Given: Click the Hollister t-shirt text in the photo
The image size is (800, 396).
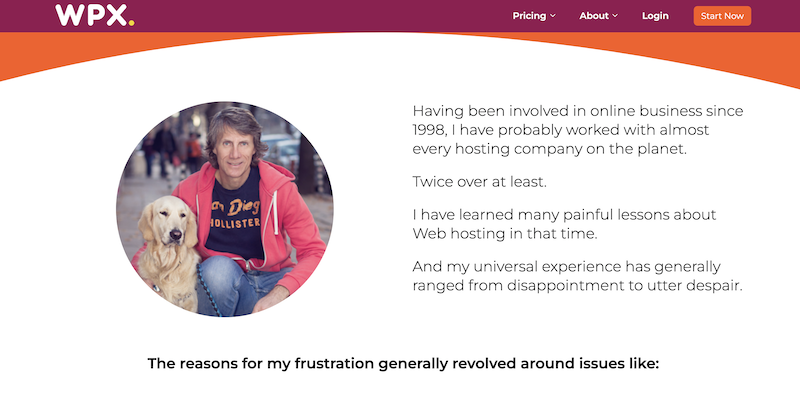Looking at the screenshot, I should [x=235, y=222].
